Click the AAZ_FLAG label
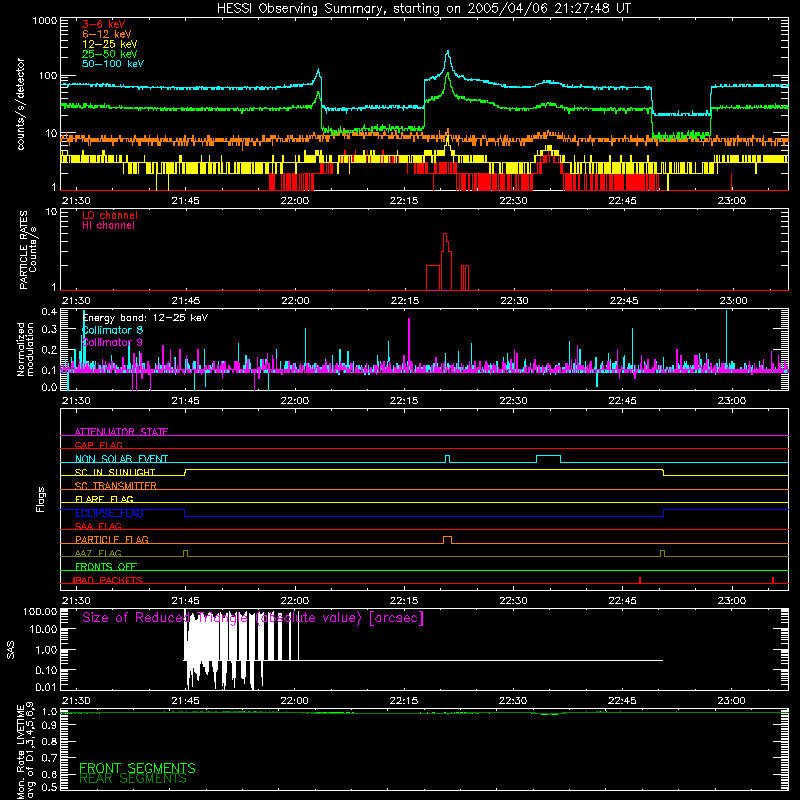800x800 pixels. (x=98, y=553)
